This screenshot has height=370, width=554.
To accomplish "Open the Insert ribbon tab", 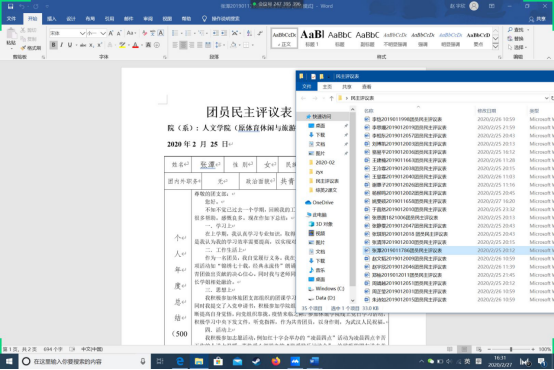I will pos(52,19).
